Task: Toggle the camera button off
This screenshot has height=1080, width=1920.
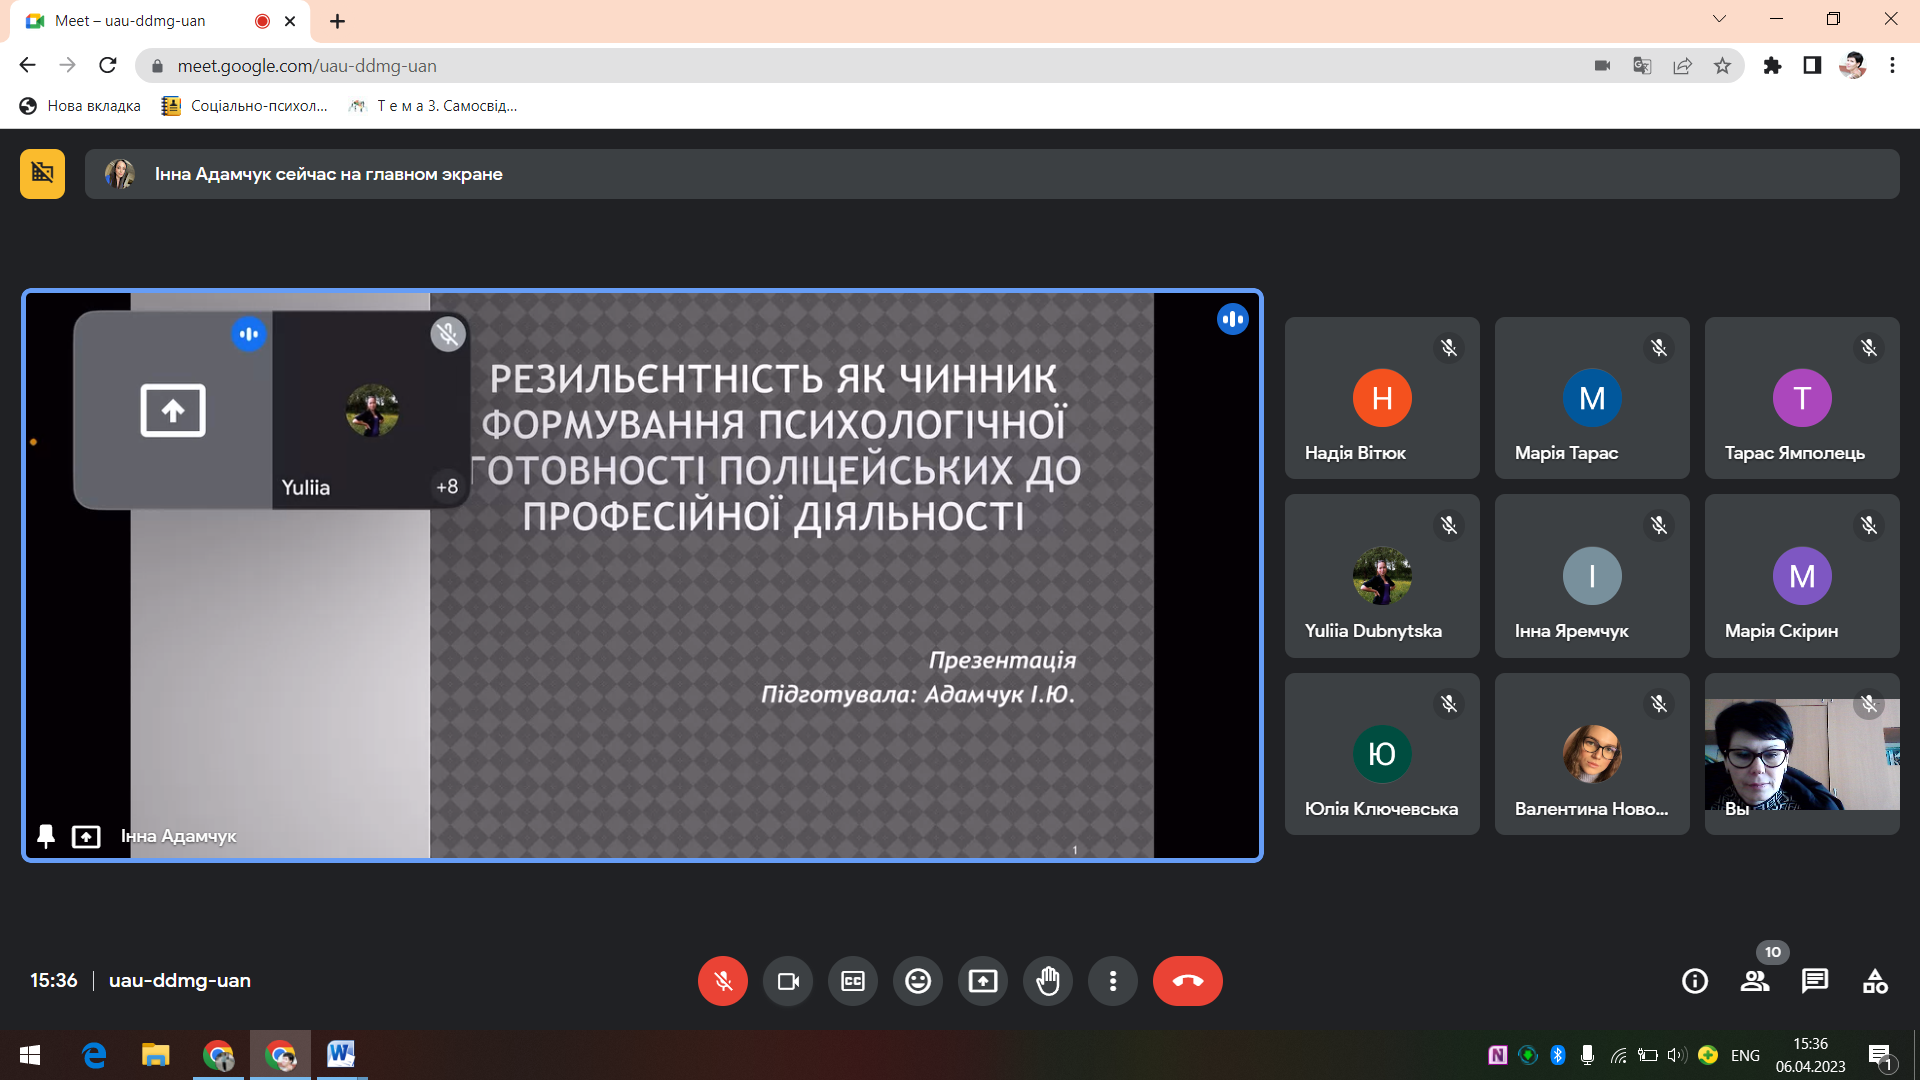Action: point(788,981)
